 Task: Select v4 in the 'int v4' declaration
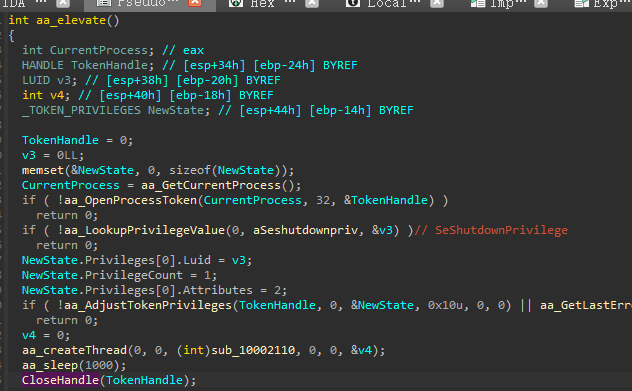pos(57,95)
